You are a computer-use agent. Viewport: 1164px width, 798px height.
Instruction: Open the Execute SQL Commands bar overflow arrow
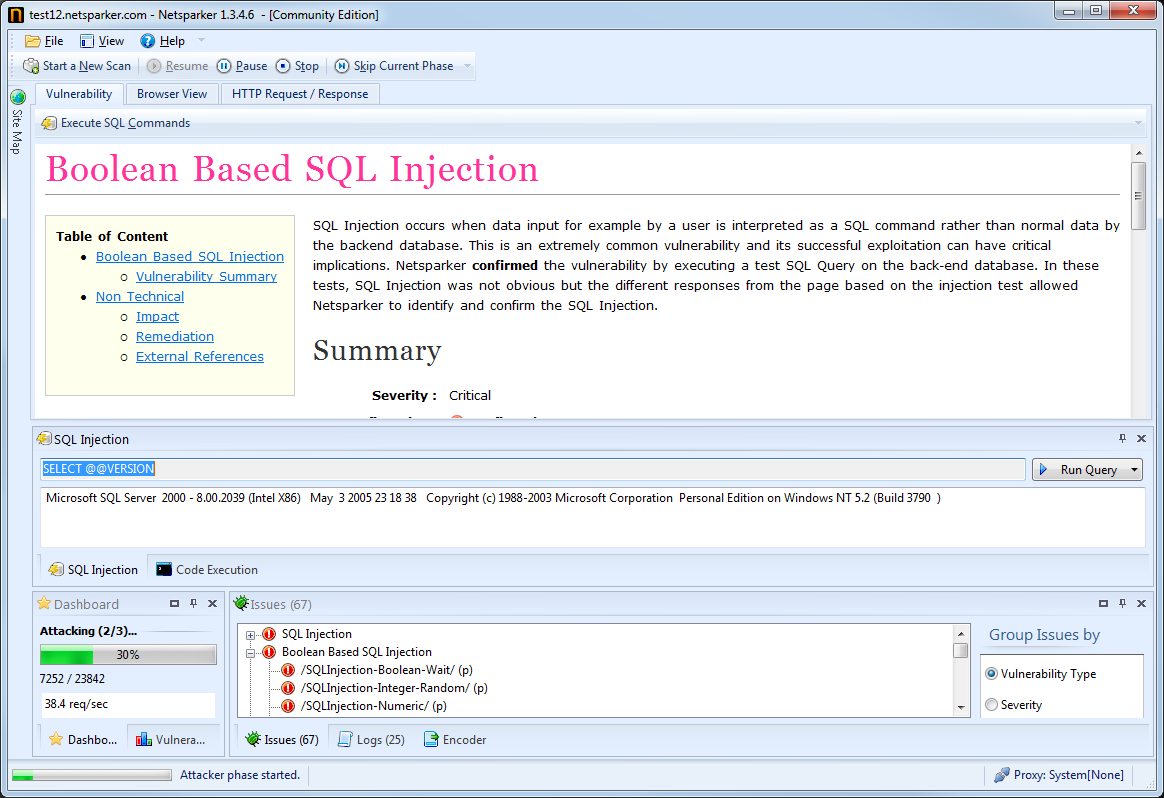[1137, 123]
